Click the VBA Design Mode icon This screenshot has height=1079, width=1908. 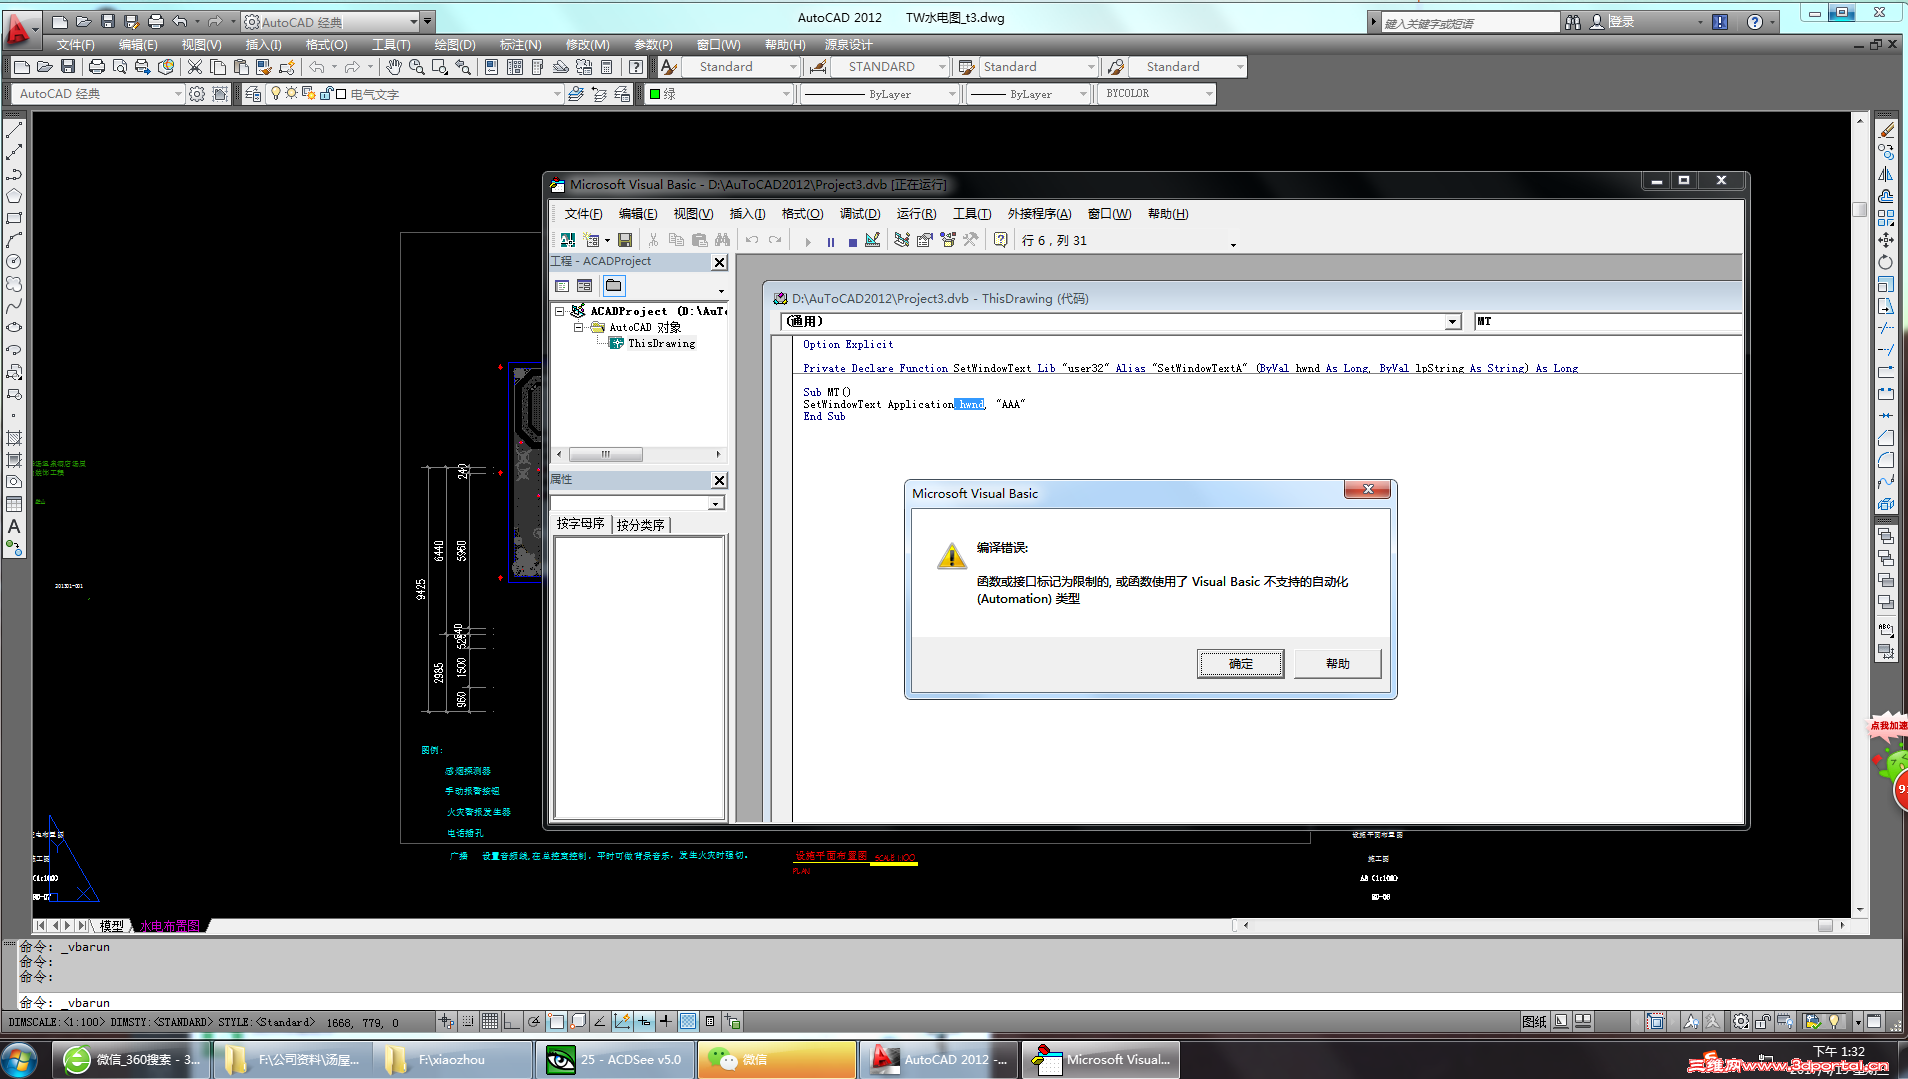873,240
